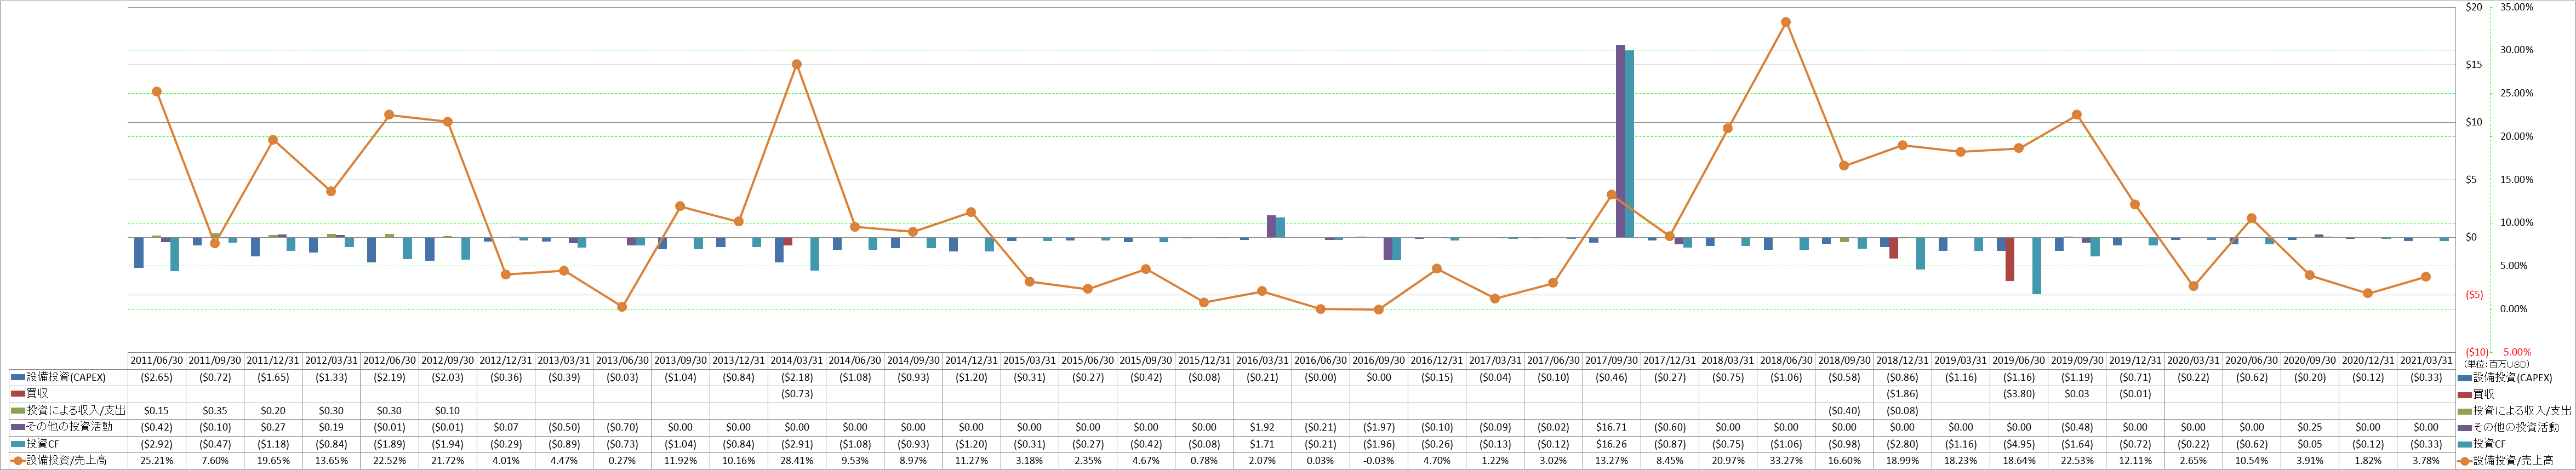2576x470 pixels.
Task: Click the 2013/06/30 column header
Action: coord(622,361)
